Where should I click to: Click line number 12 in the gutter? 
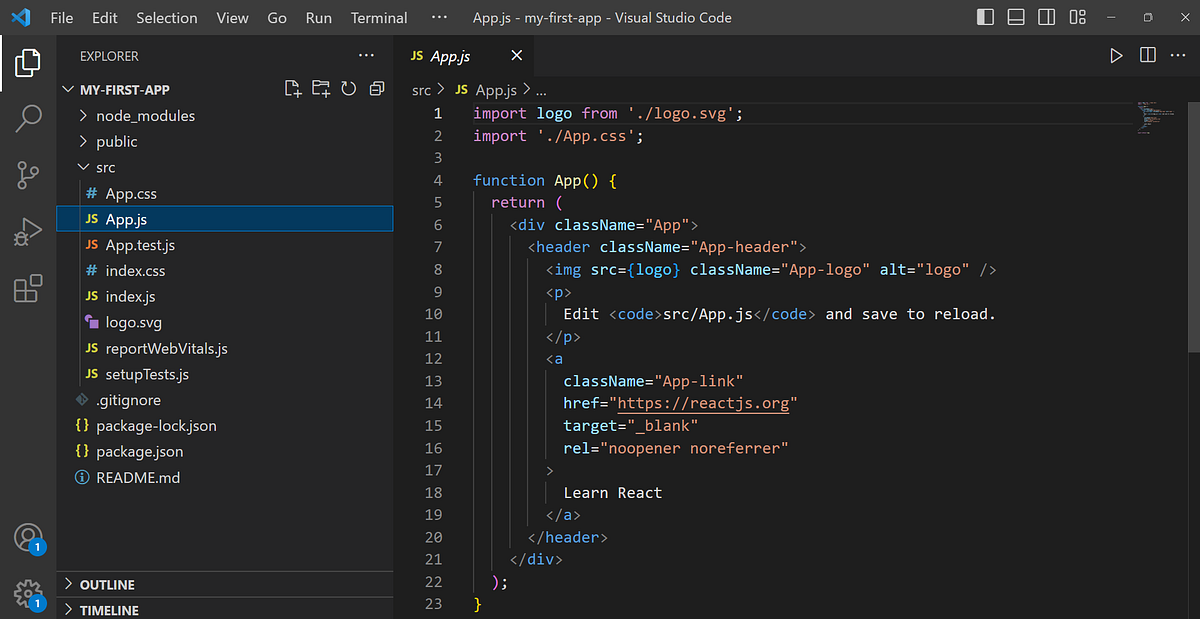(x=433, y=358)
